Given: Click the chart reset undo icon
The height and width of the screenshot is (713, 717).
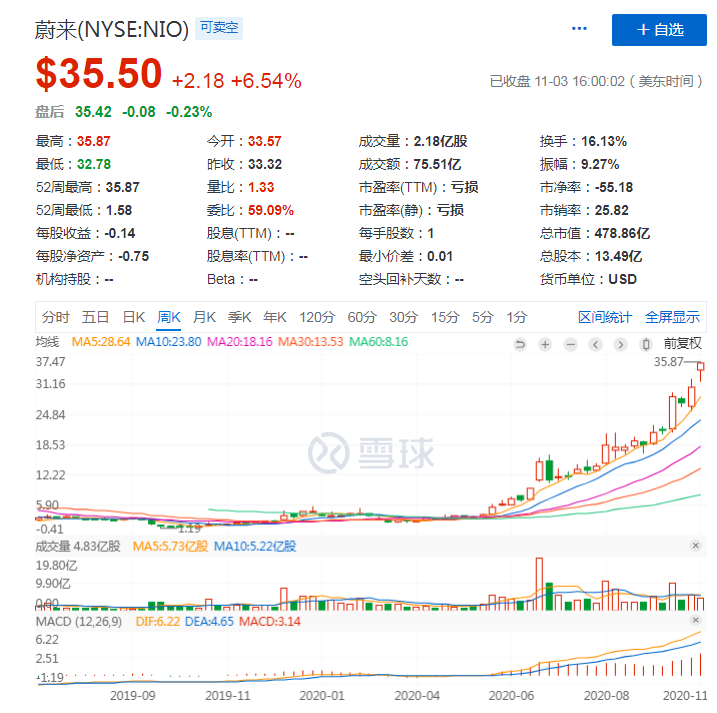Looking at the screenshot, I should [x=520, y=344].
